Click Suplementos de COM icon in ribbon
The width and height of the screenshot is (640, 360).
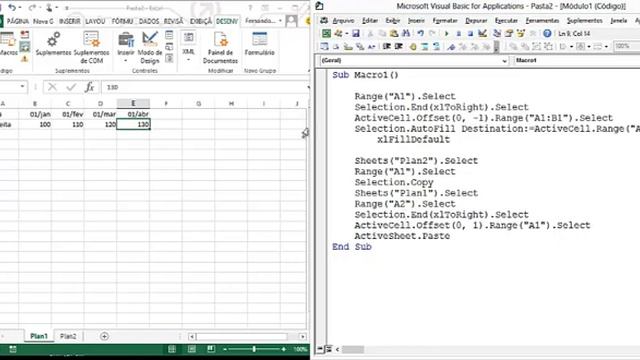click(91, 40)
